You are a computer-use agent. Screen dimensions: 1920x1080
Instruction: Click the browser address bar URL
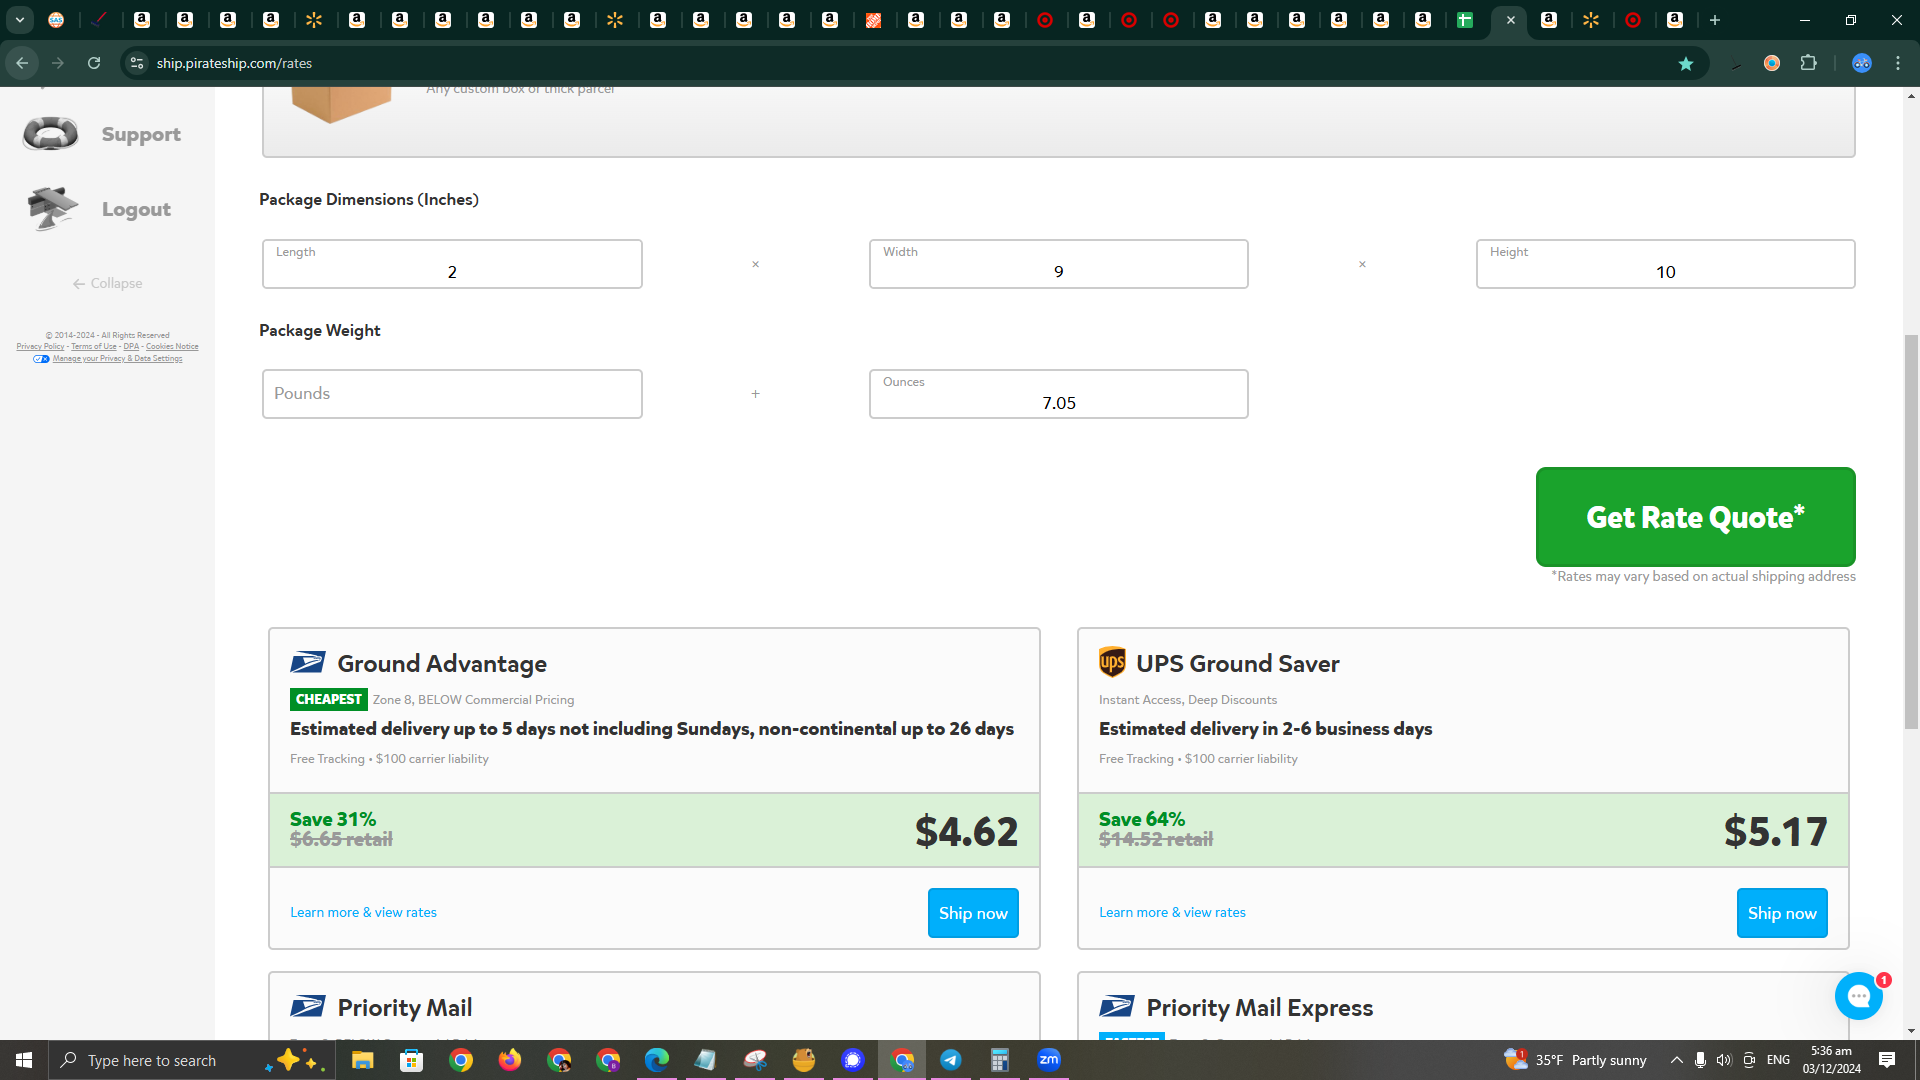click(x=234, y=63)
